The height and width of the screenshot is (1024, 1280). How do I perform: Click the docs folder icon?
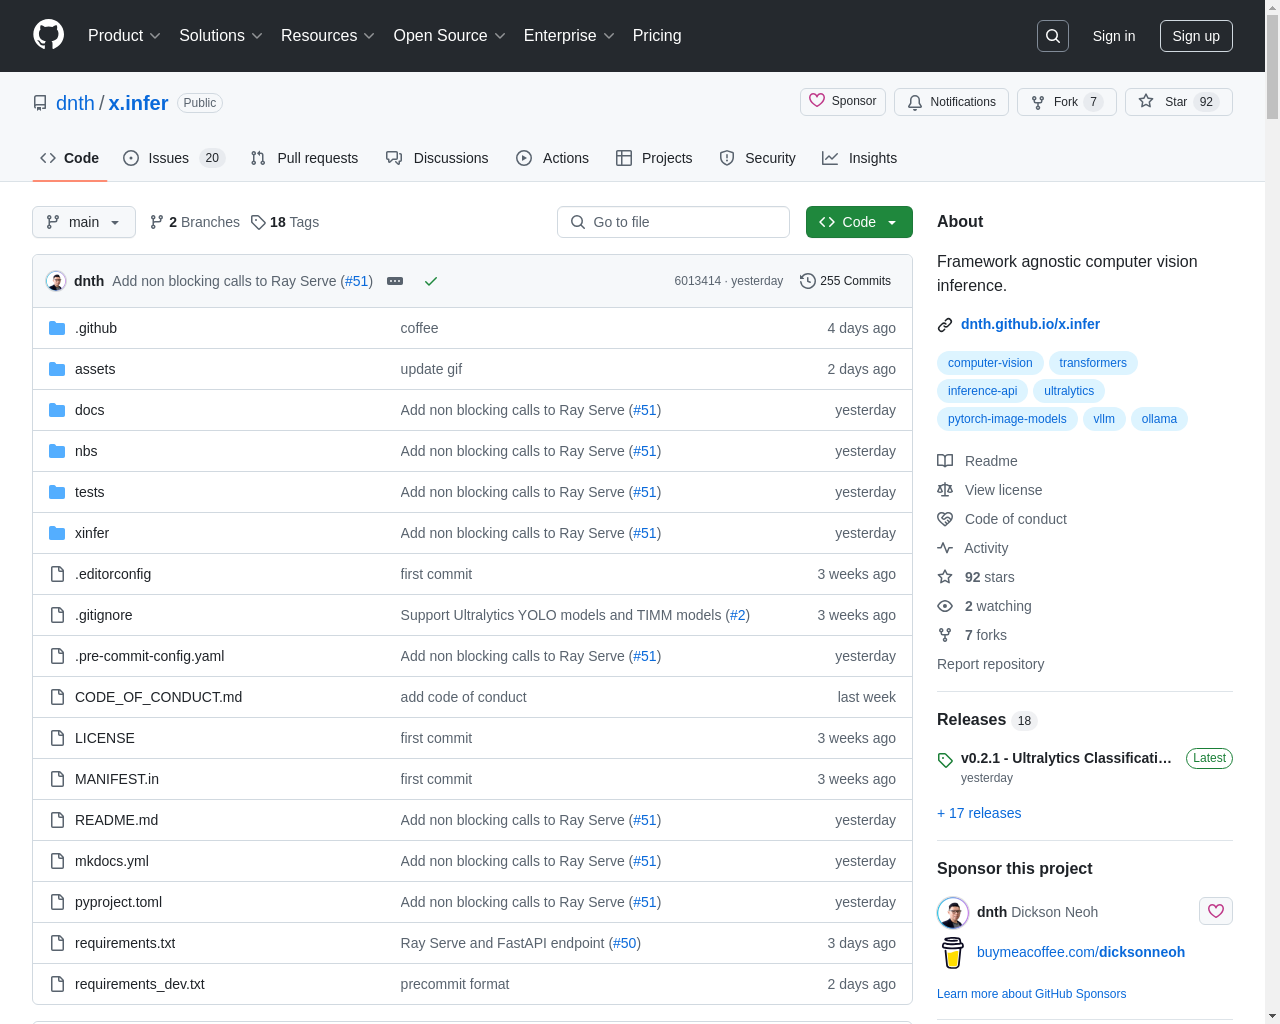[x=57, y=410]
